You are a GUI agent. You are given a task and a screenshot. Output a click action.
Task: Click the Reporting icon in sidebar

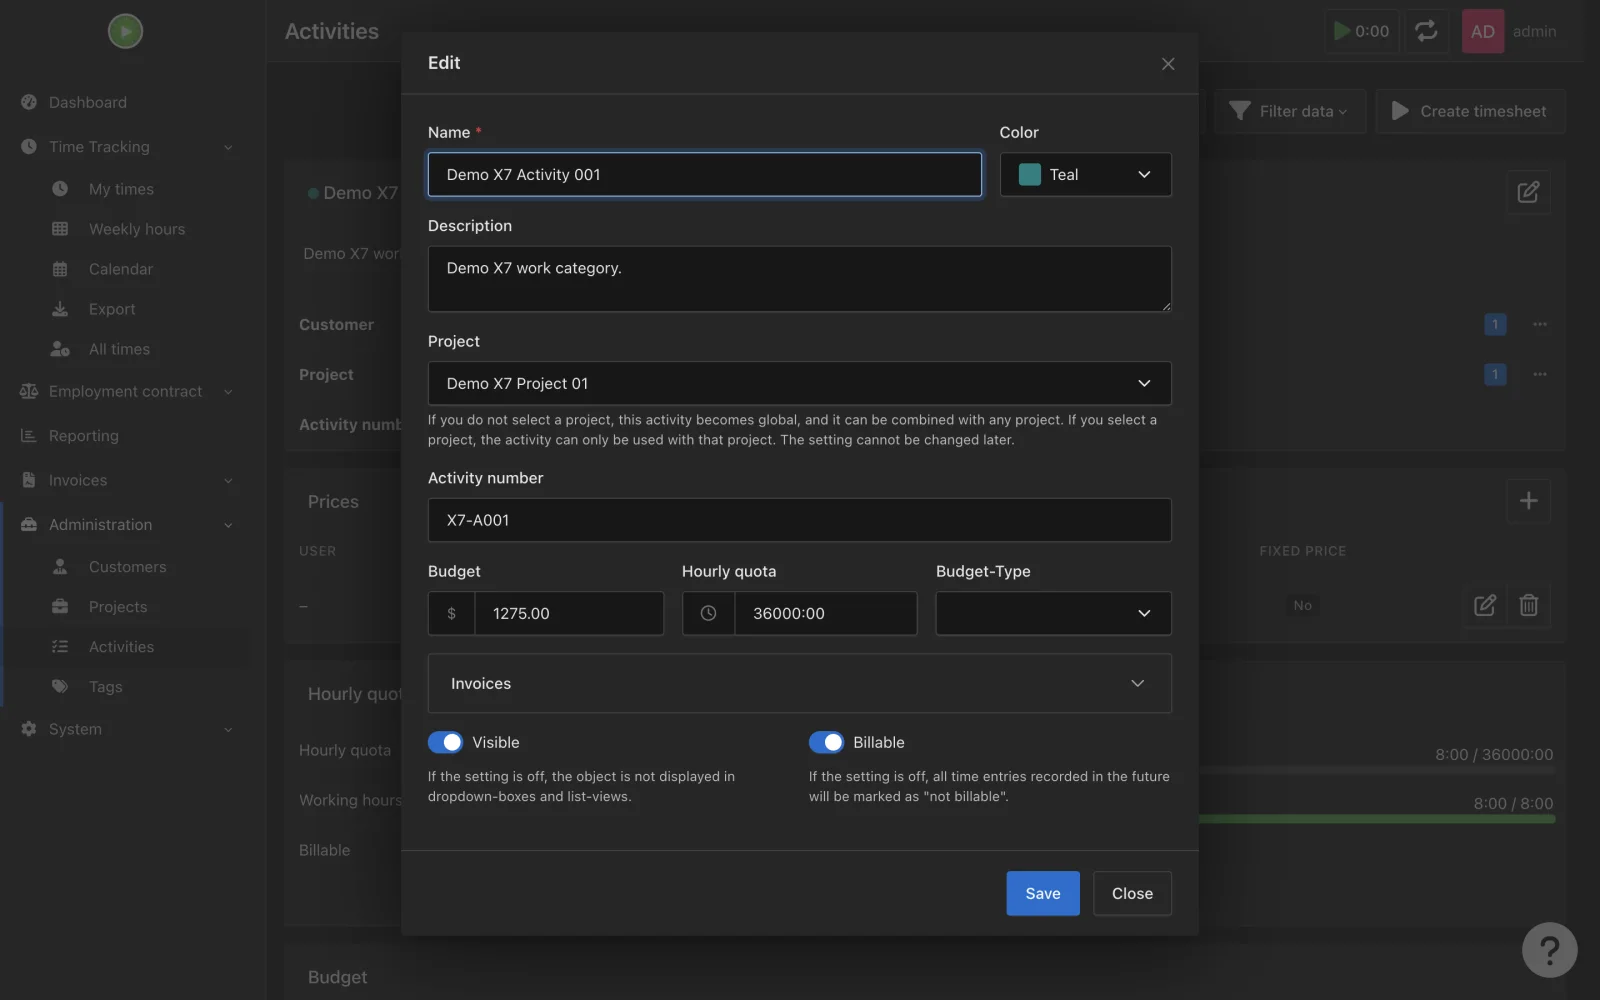[29, 436]
